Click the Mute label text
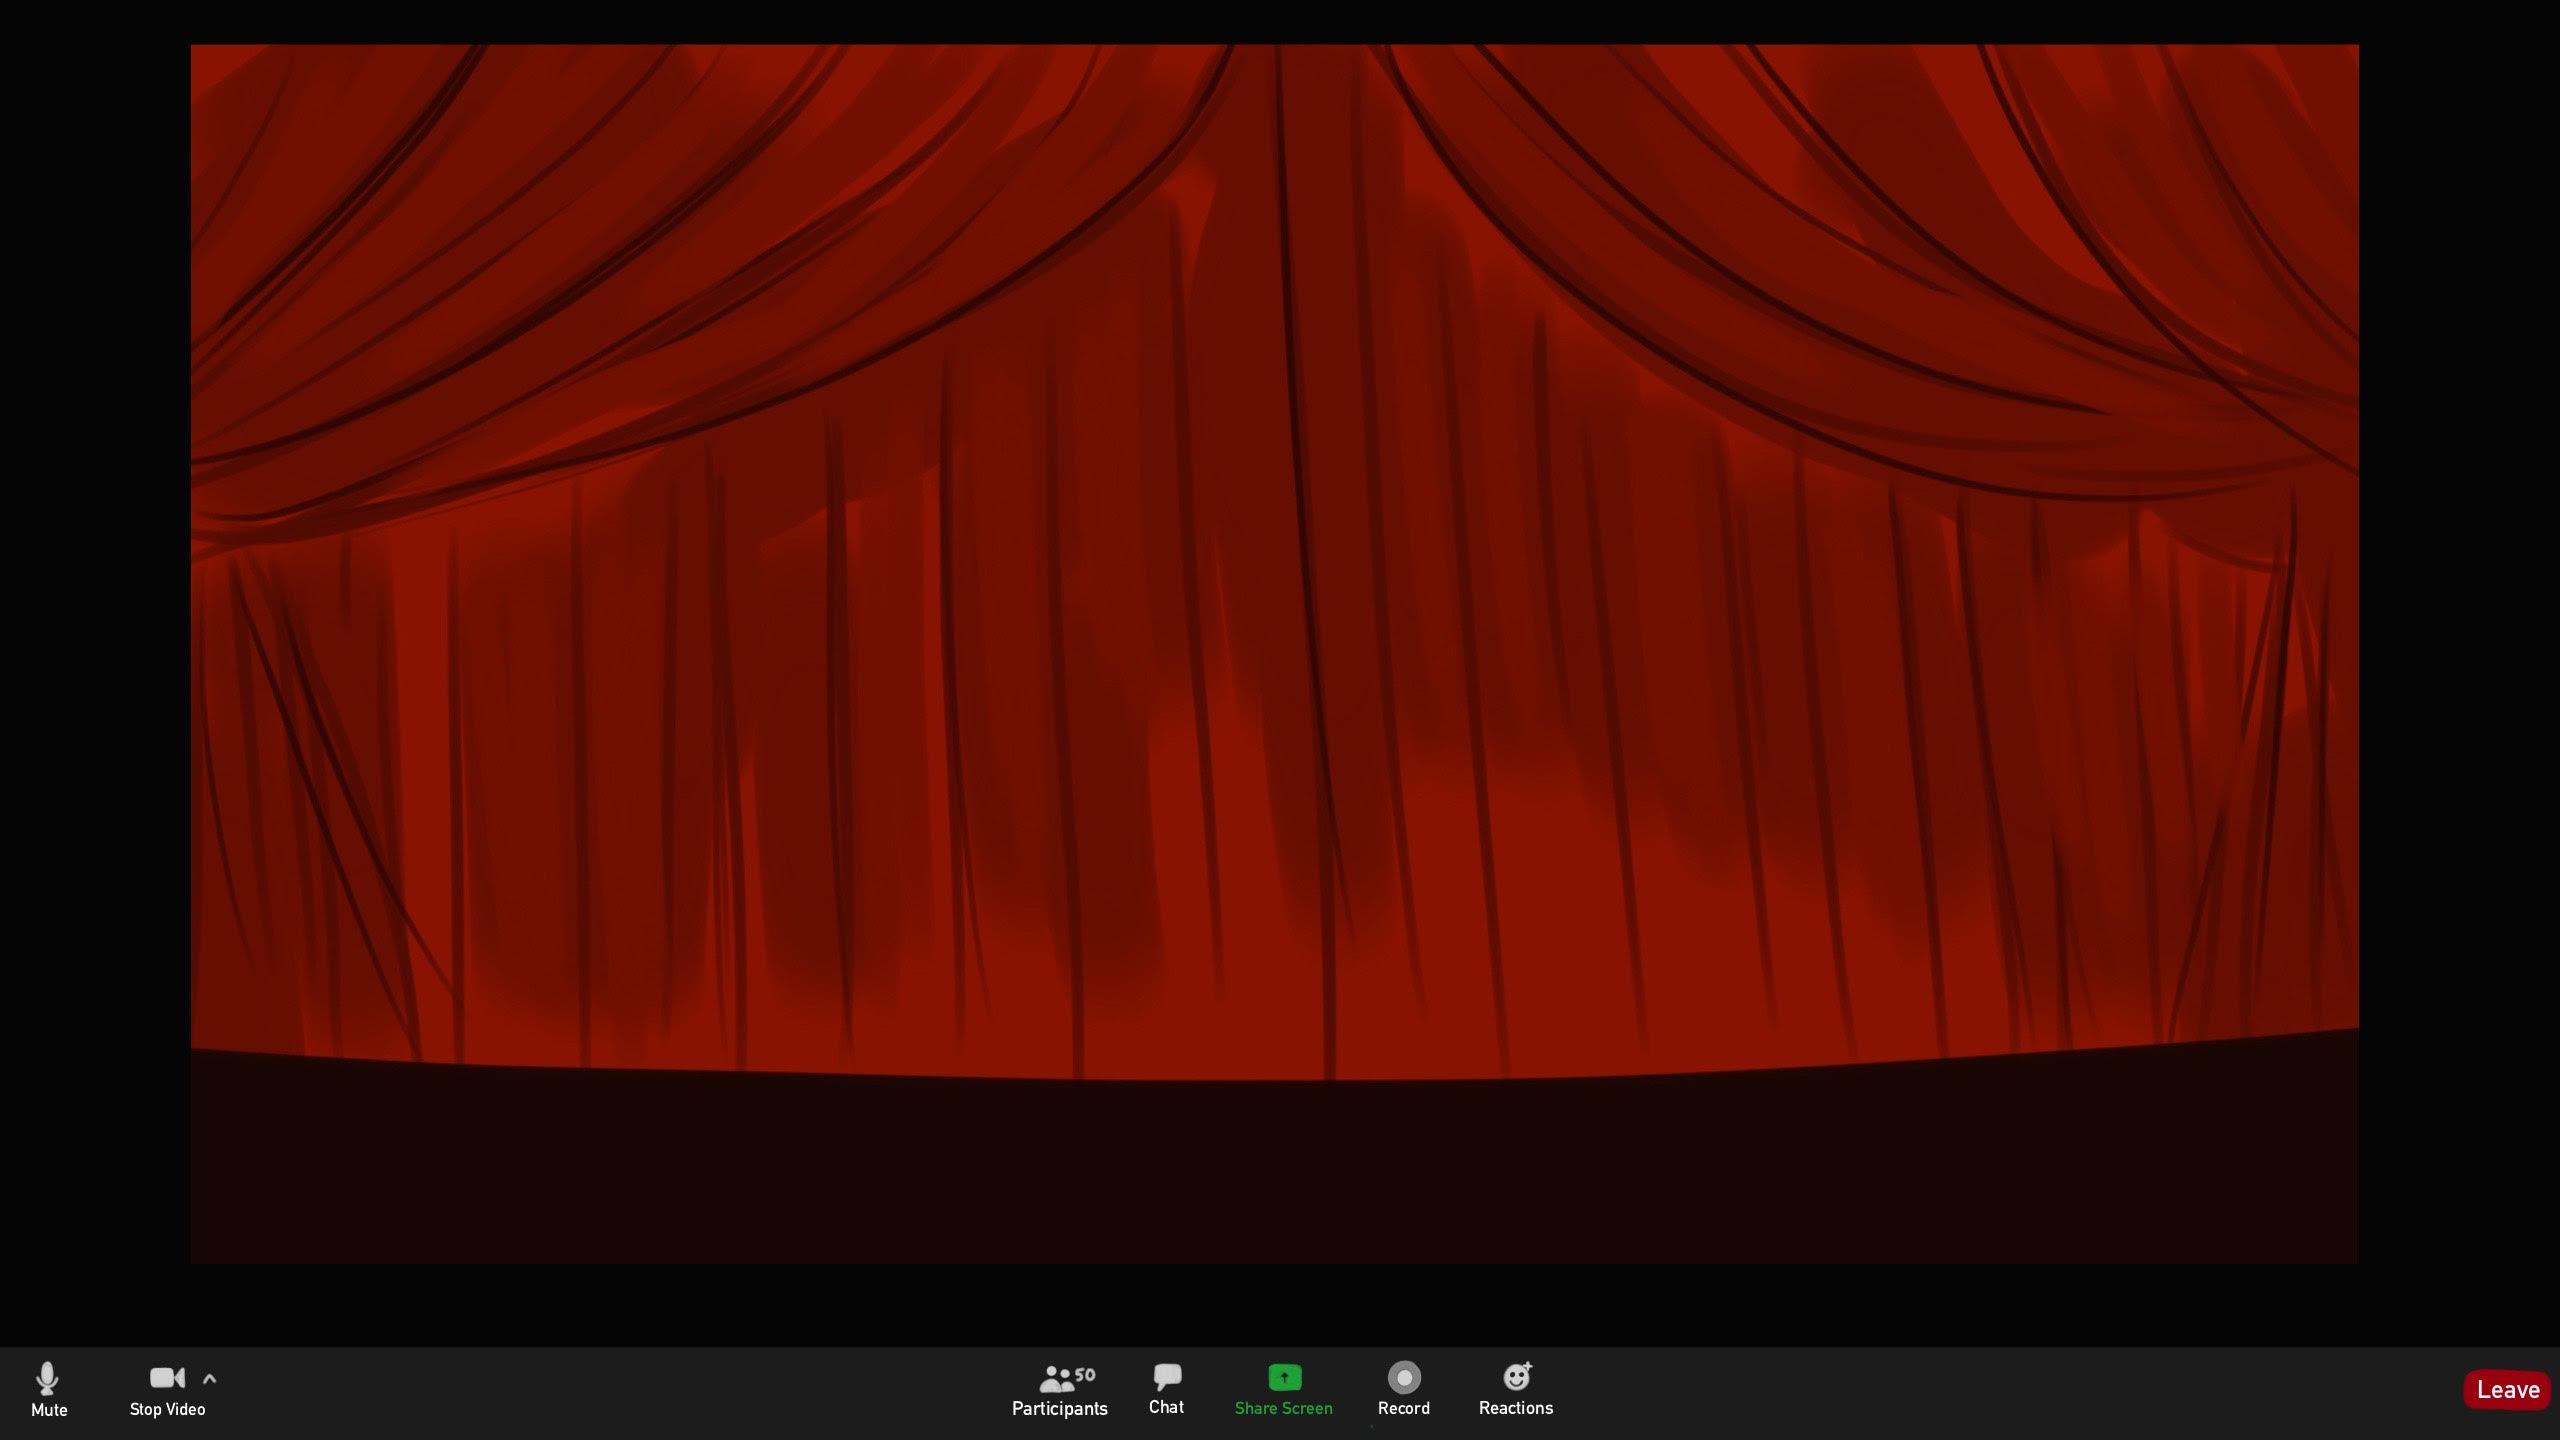Viewport: 2560px width, 1440px height. coord(49,1411)
